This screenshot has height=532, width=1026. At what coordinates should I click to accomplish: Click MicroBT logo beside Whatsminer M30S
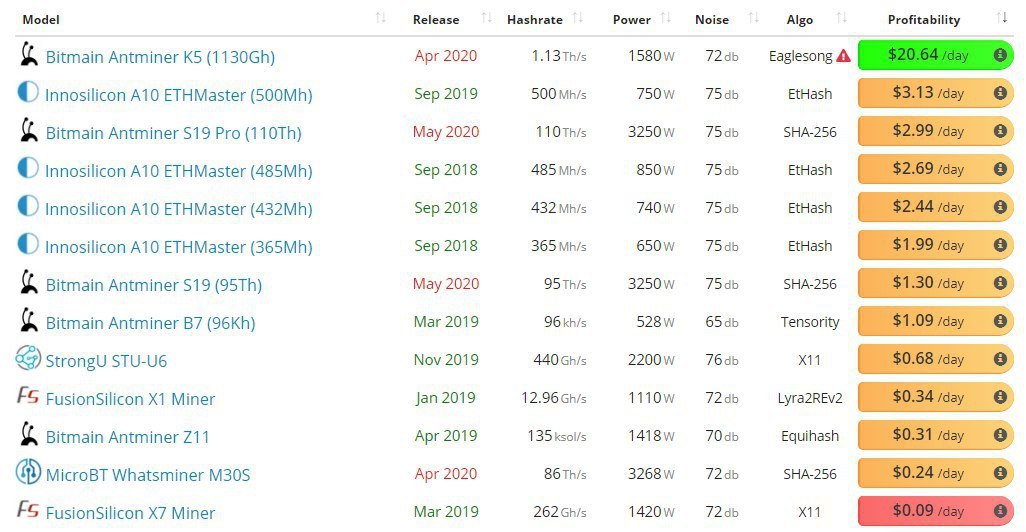click(x=28, y=473)
